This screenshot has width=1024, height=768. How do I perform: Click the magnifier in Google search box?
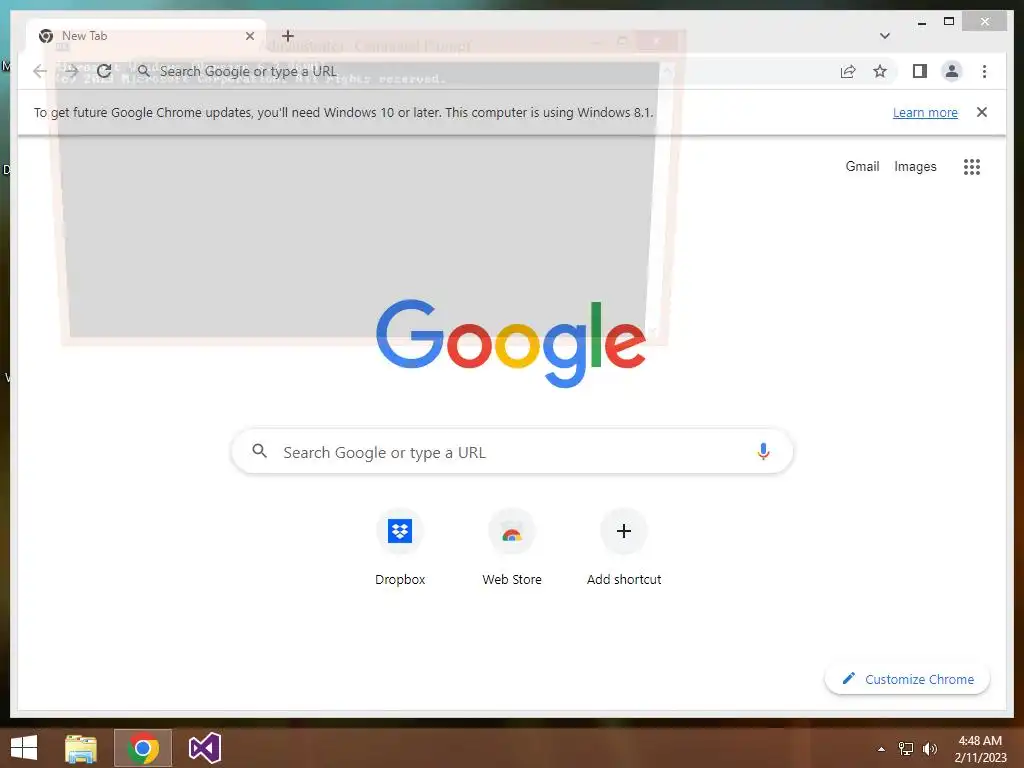coord(259,451)
